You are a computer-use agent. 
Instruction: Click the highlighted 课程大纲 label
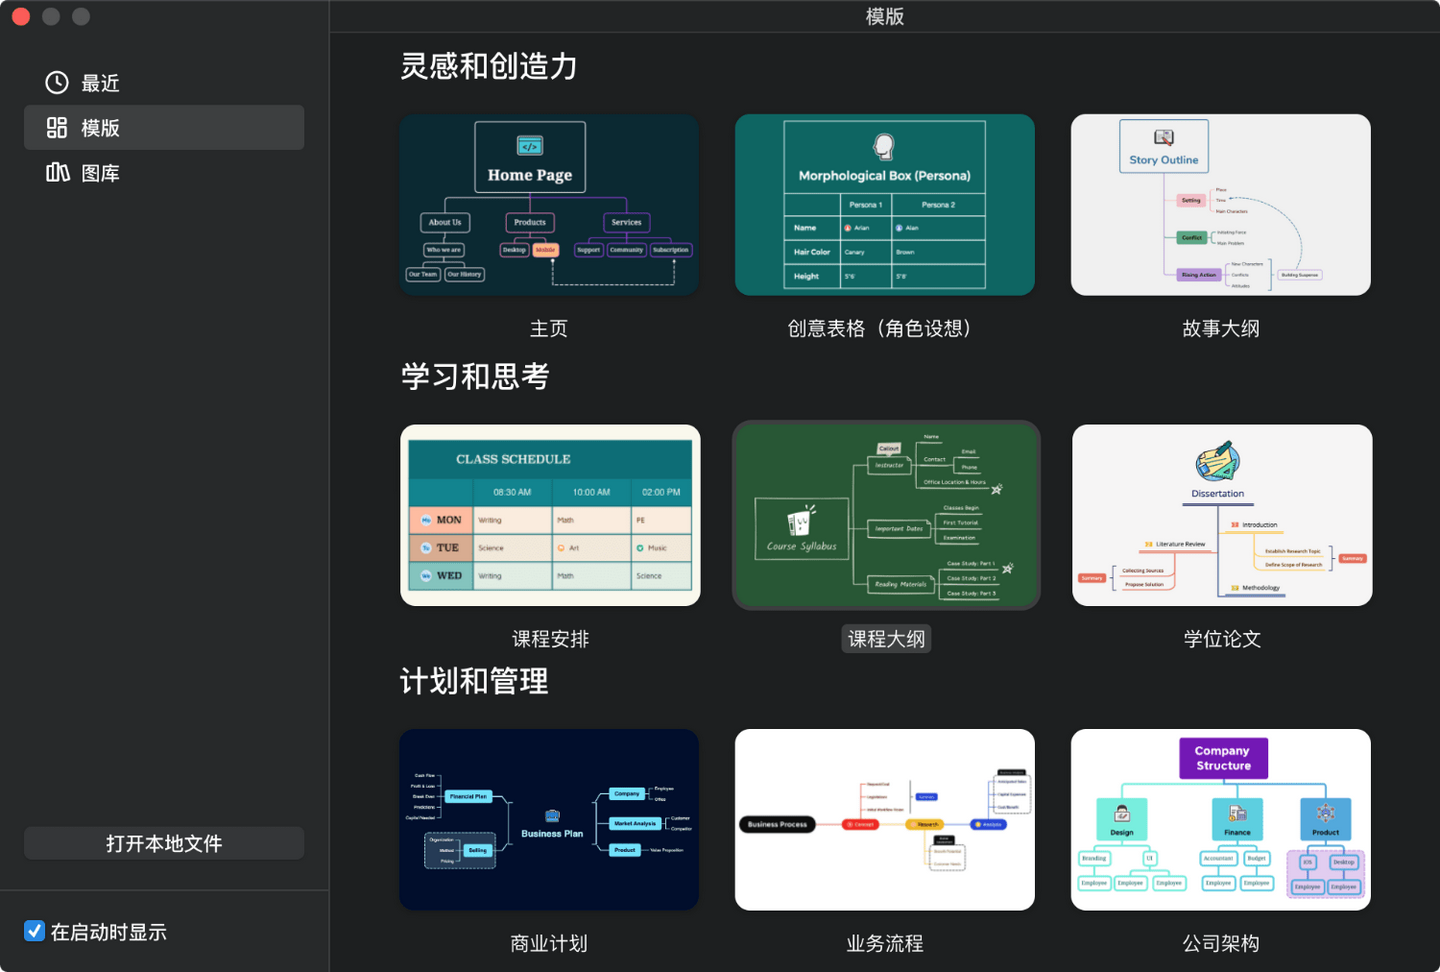point(886,638)
